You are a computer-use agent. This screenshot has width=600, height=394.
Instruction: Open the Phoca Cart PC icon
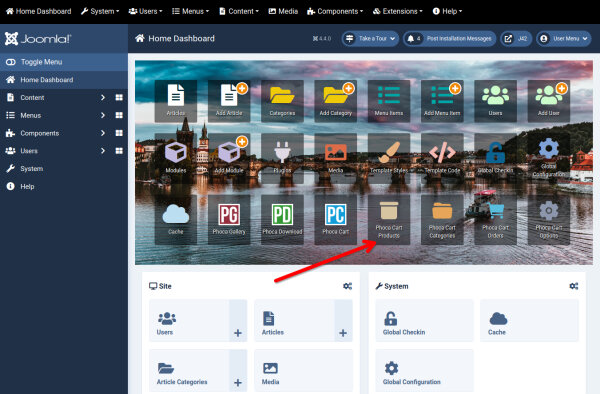pos(336,219)
